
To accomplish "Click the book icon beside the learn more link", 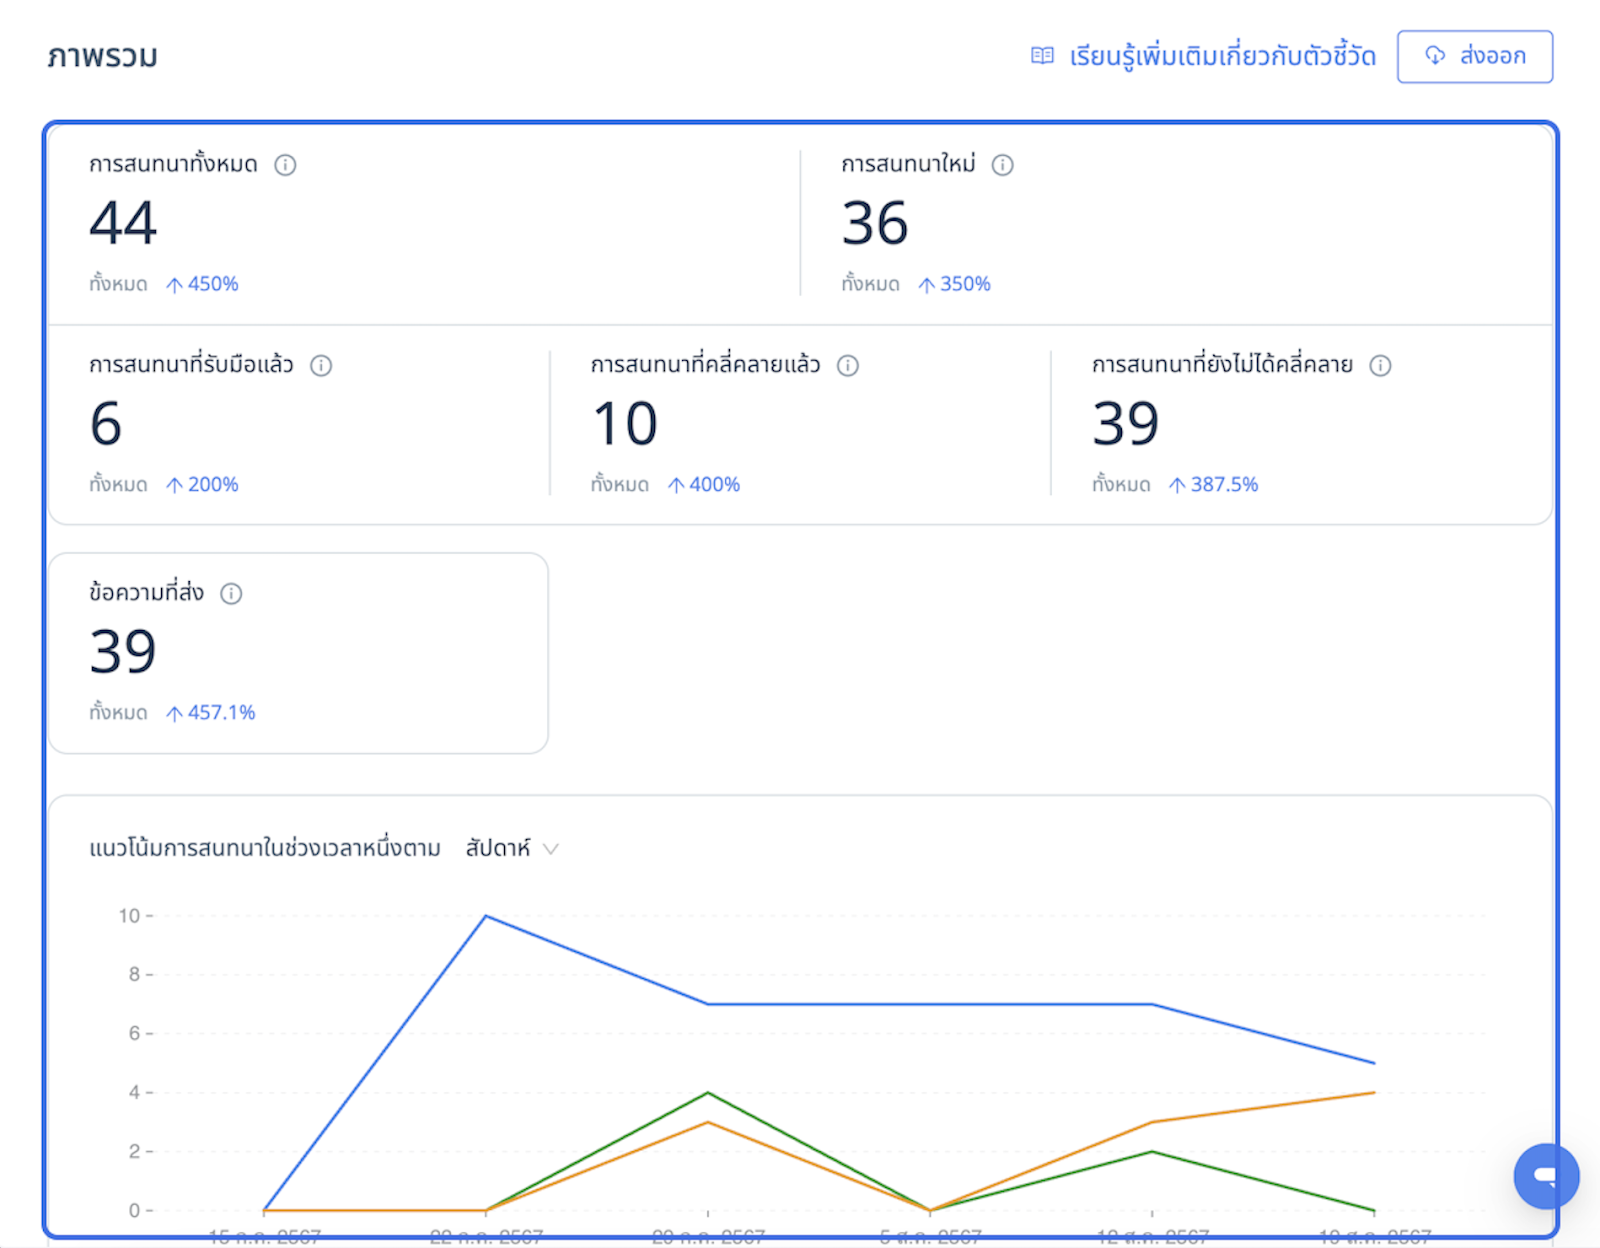I will (1042, 56).
